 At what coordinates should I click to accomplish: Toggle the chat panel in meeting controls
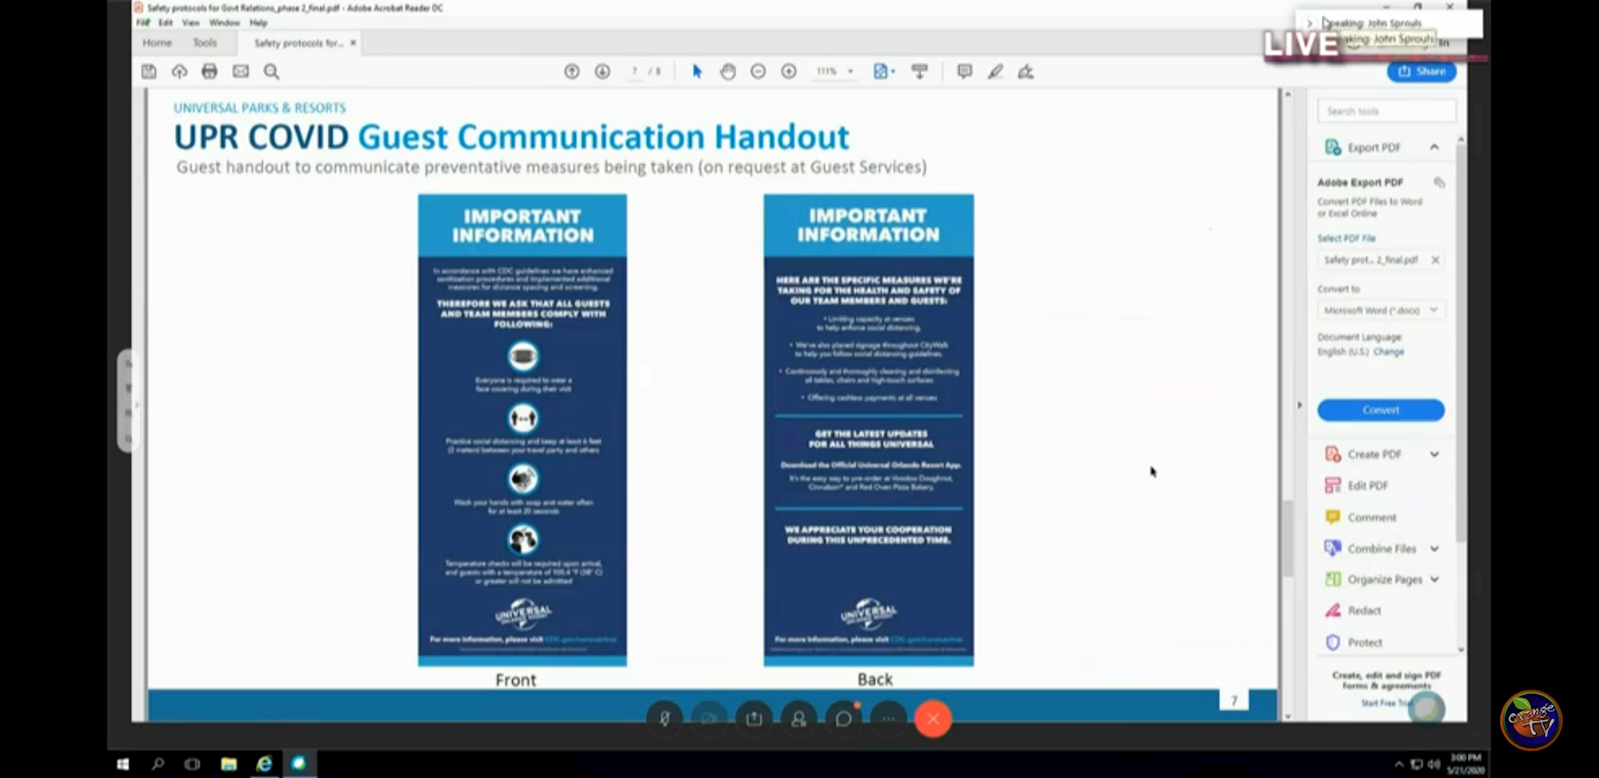point(843,718)
